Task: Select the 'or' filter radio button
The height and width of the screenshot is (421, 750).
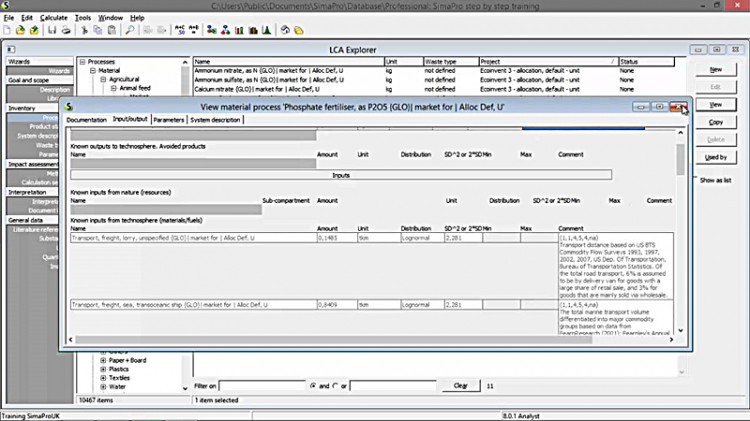Action: pos(335,386)
